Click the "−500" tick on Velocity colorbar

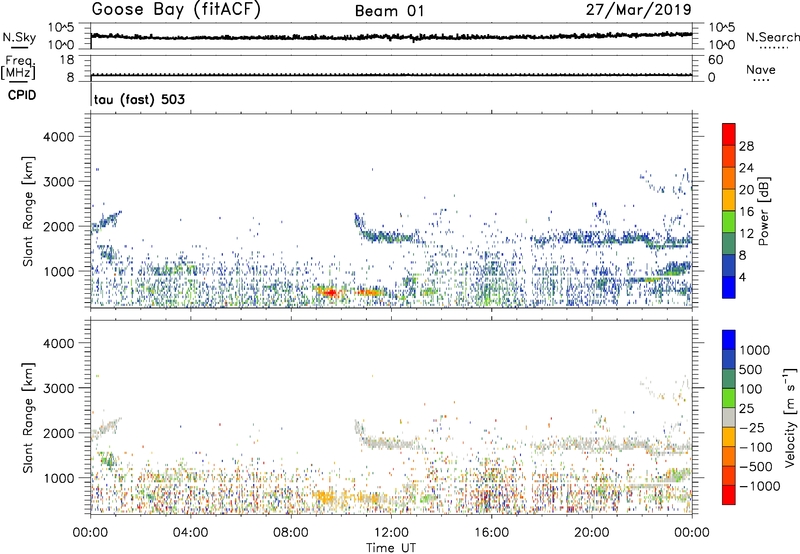(755, 466)
